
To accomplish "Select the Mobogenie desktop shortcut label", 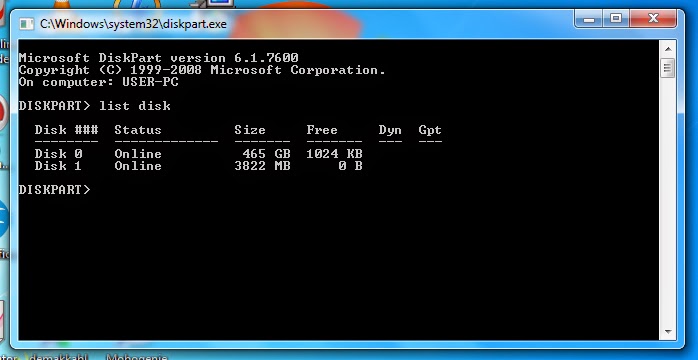I will (x=137, y=356).
